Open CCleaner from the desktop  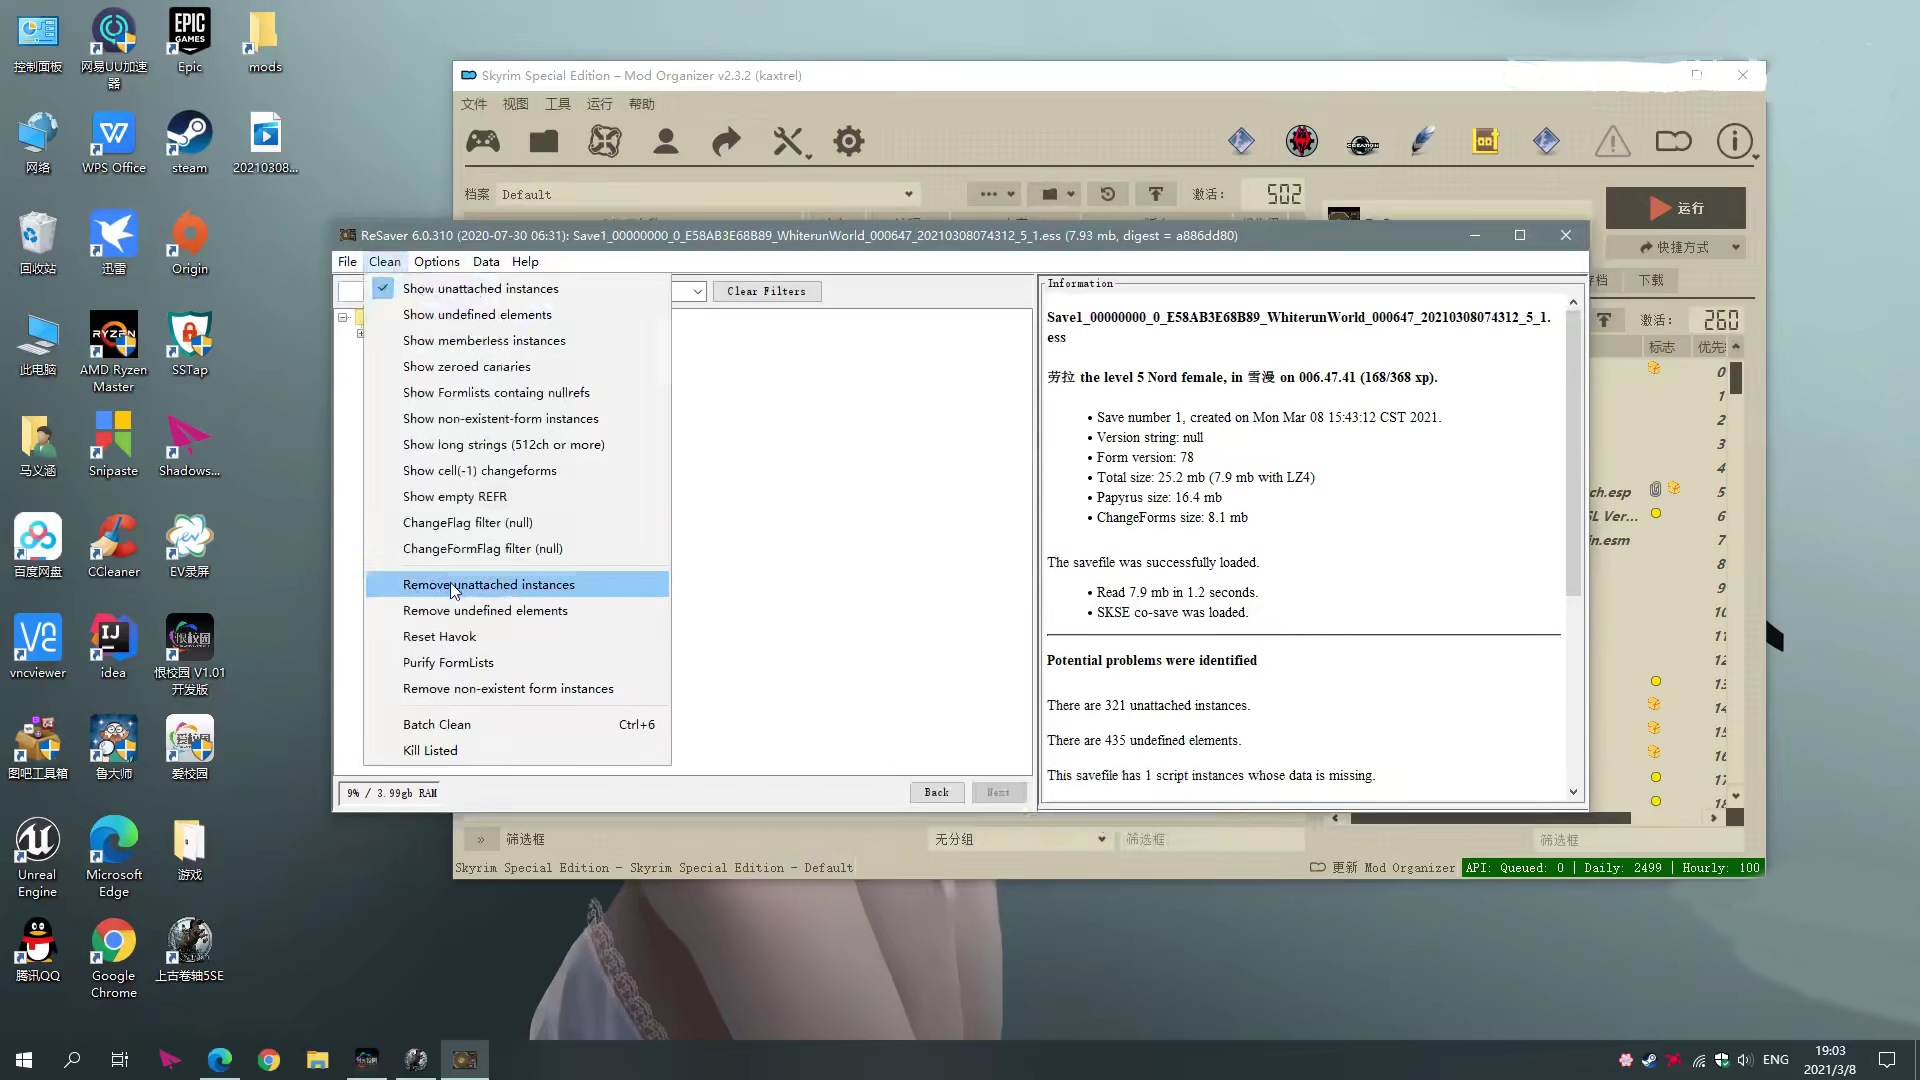click(113, 546)
